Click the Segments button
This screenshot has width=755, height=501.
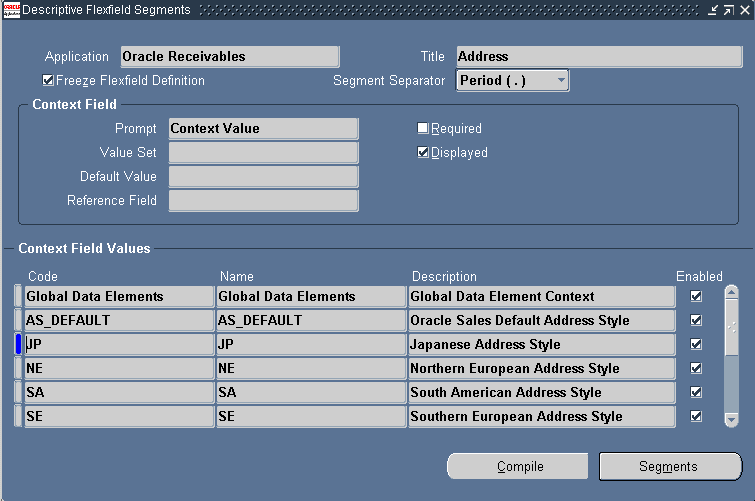[x=670, y=466]
